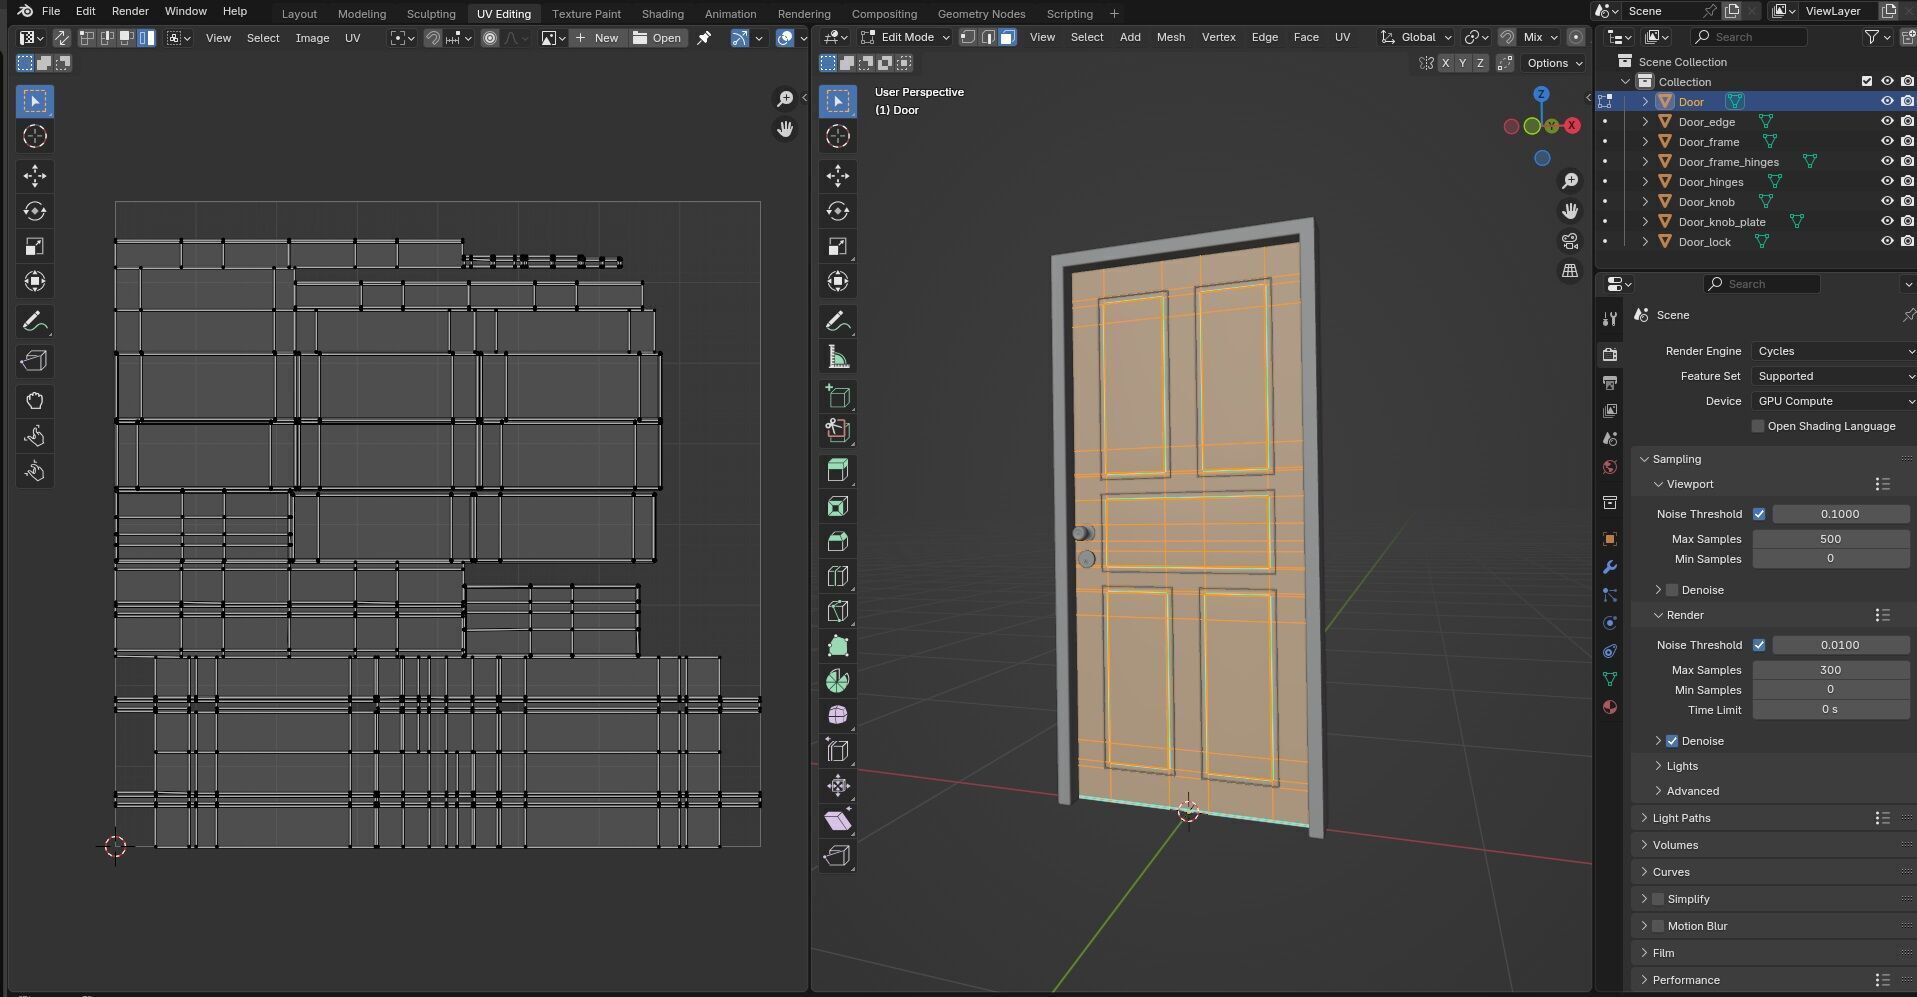Enable Motion Blur checkbox
This screenshot has height=997, width=1917.
1658,926
